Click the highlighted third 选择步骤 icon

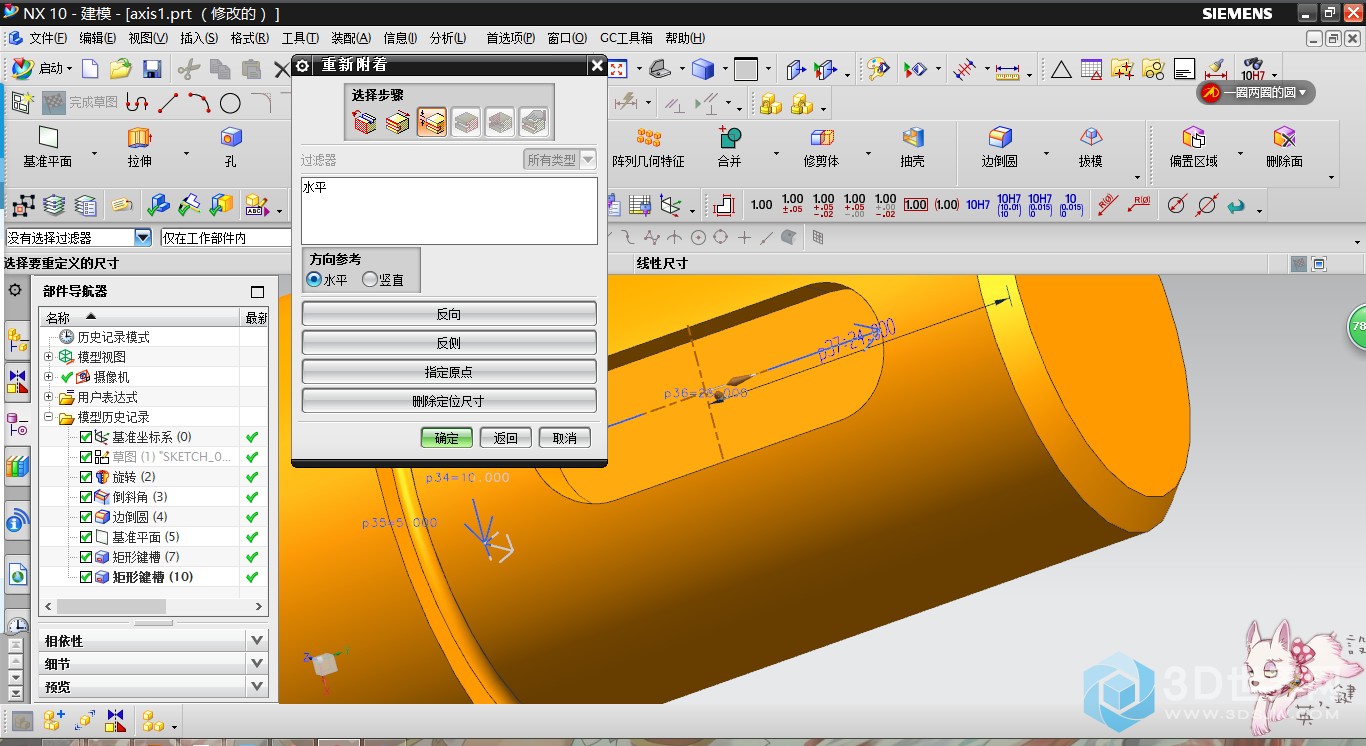432,123
